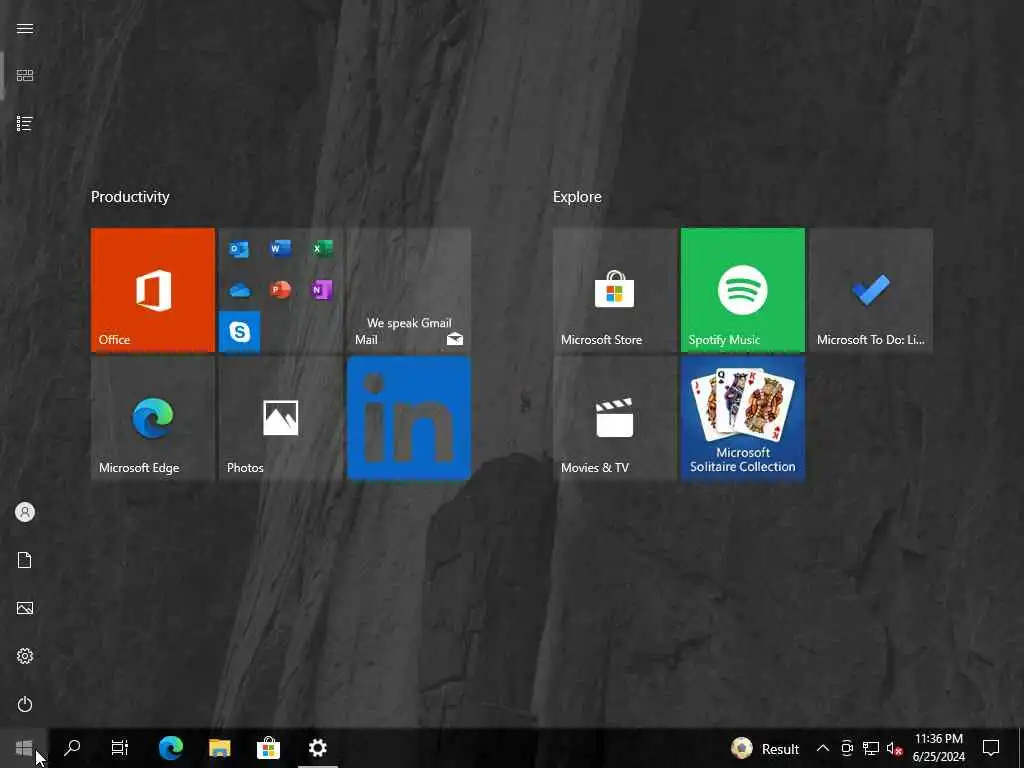Select the Explore group header
The height and width of the screenshot is (768, 1024).
[577, 197]
